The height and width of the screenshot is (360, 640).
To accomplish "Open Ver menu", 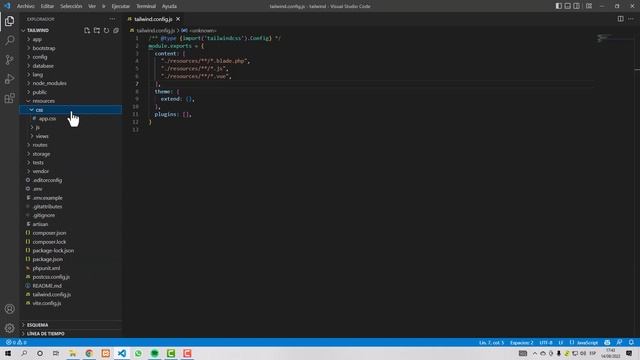I will 92,6.
